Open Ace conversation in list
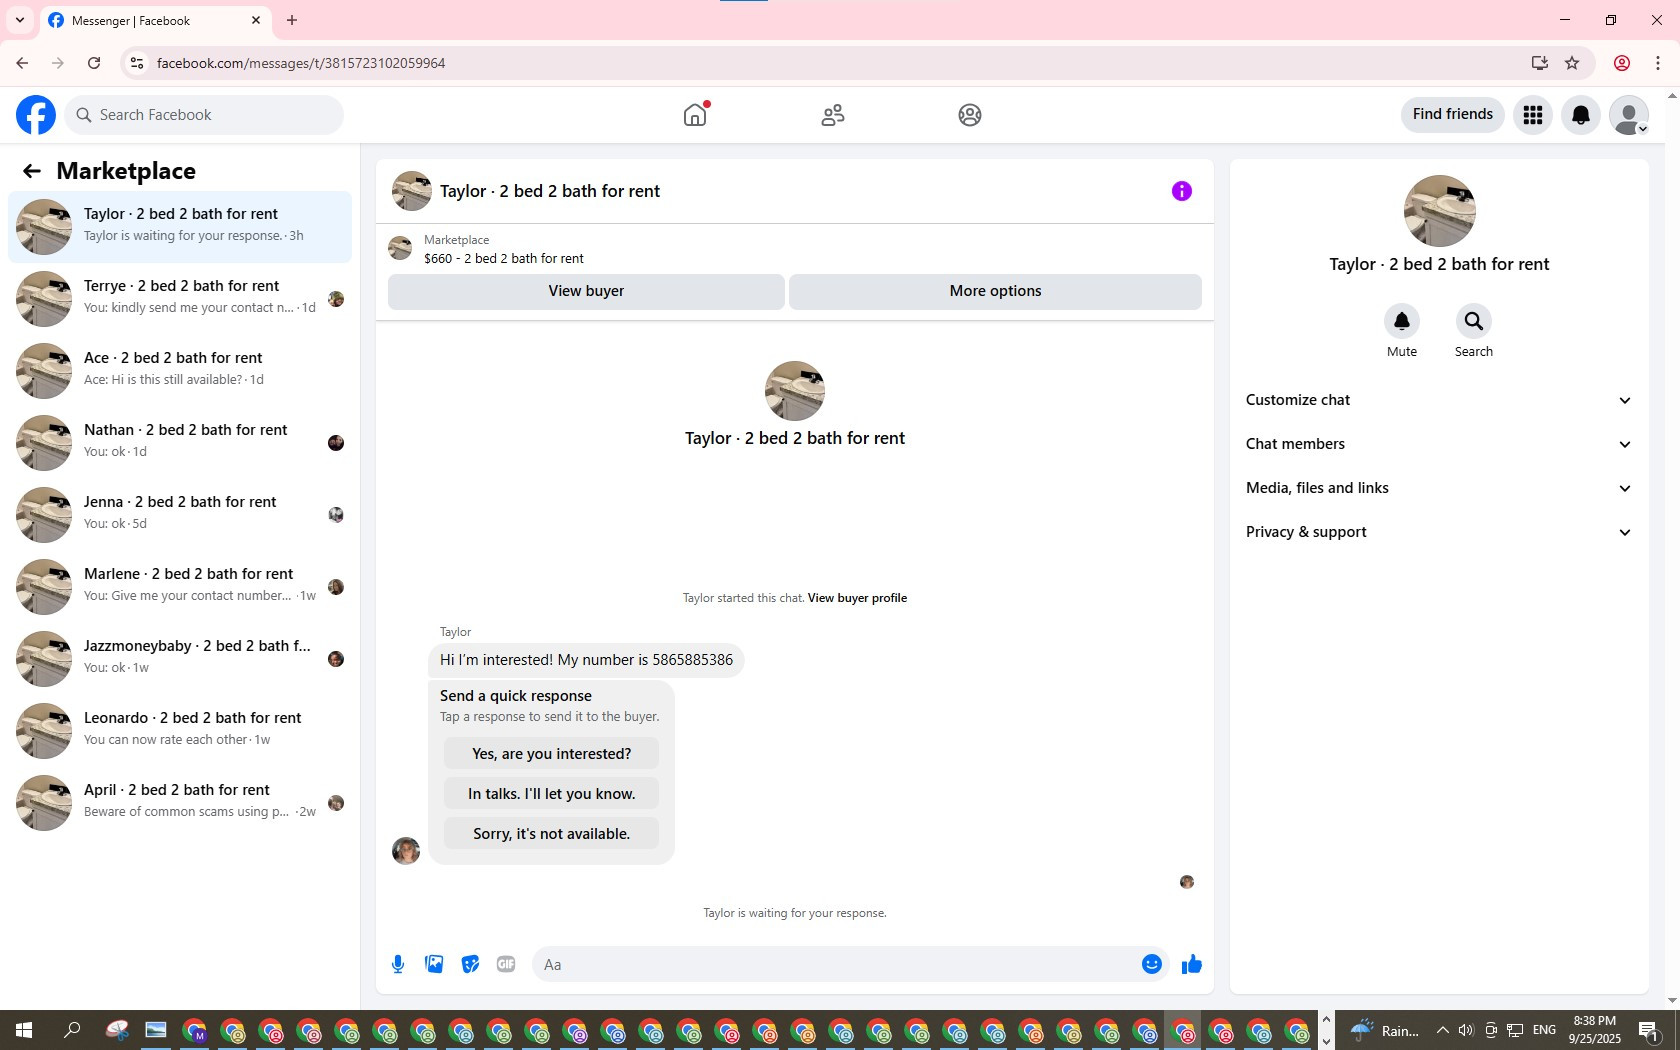Image resolution: width=1680 pixels, height=1050 pixels. (x=180, y=371)
